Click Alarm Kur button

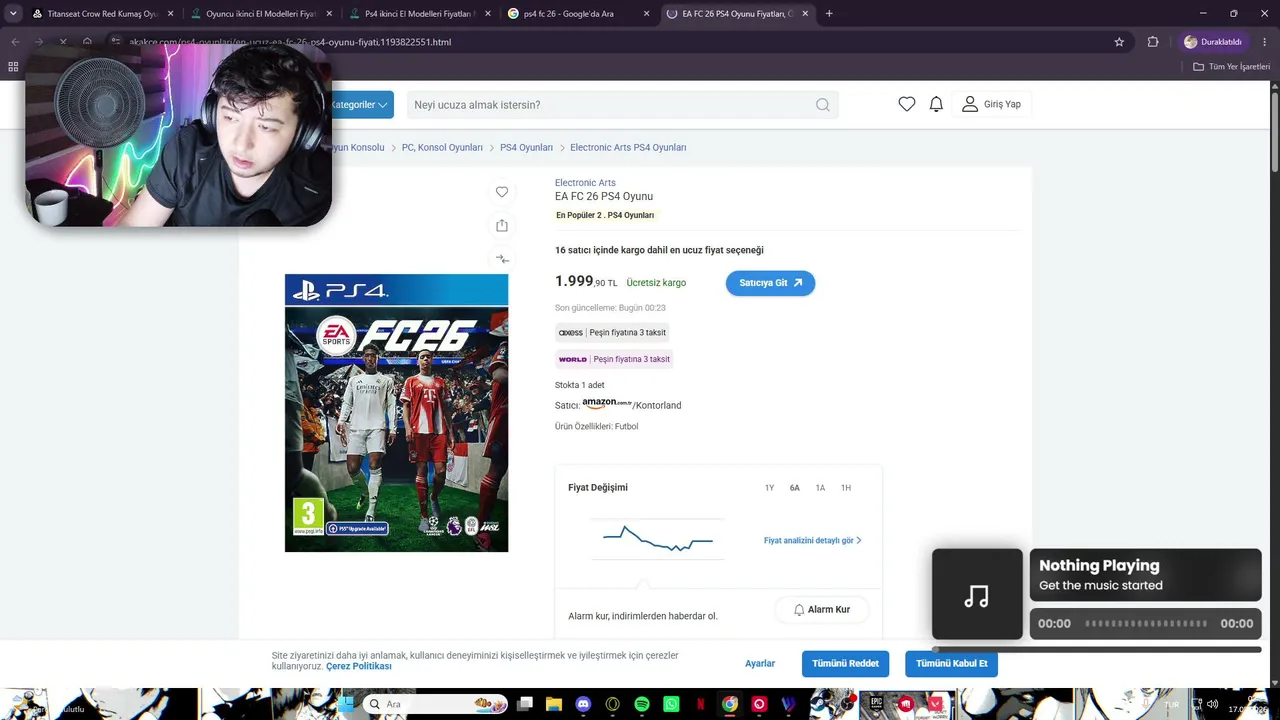pyautogui.click(x=821, y=610)
